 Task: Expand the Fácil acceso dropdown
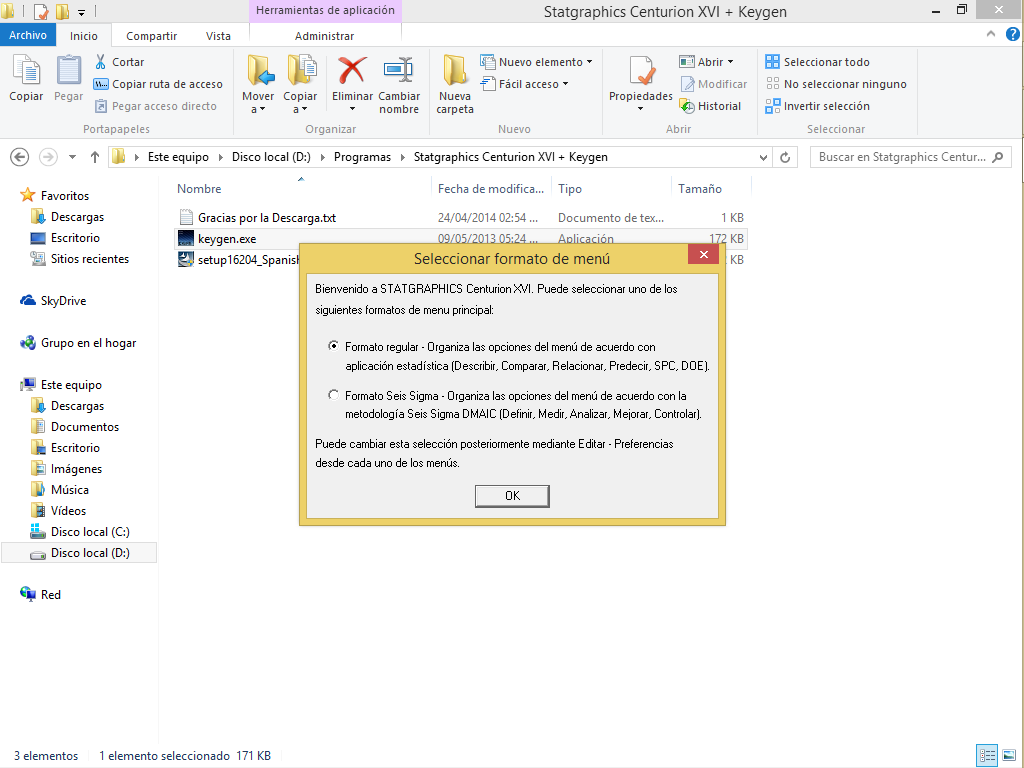coord(566,84)
